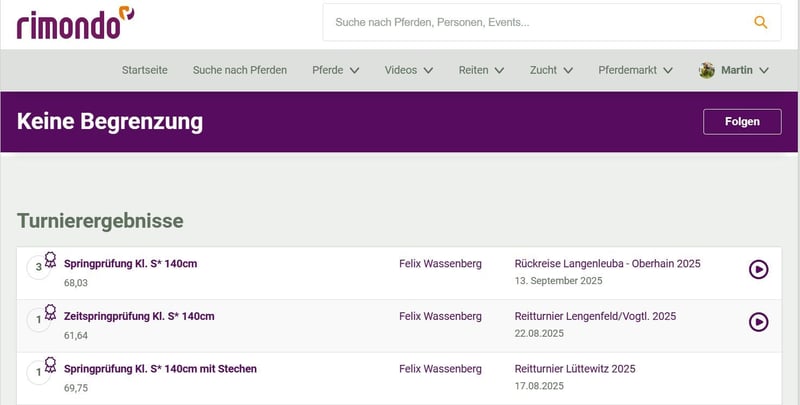This screenshot has width=800, height=405.
Task: Click the rosette icon of Zeitspringprüfung row
Action: point(49,313)
